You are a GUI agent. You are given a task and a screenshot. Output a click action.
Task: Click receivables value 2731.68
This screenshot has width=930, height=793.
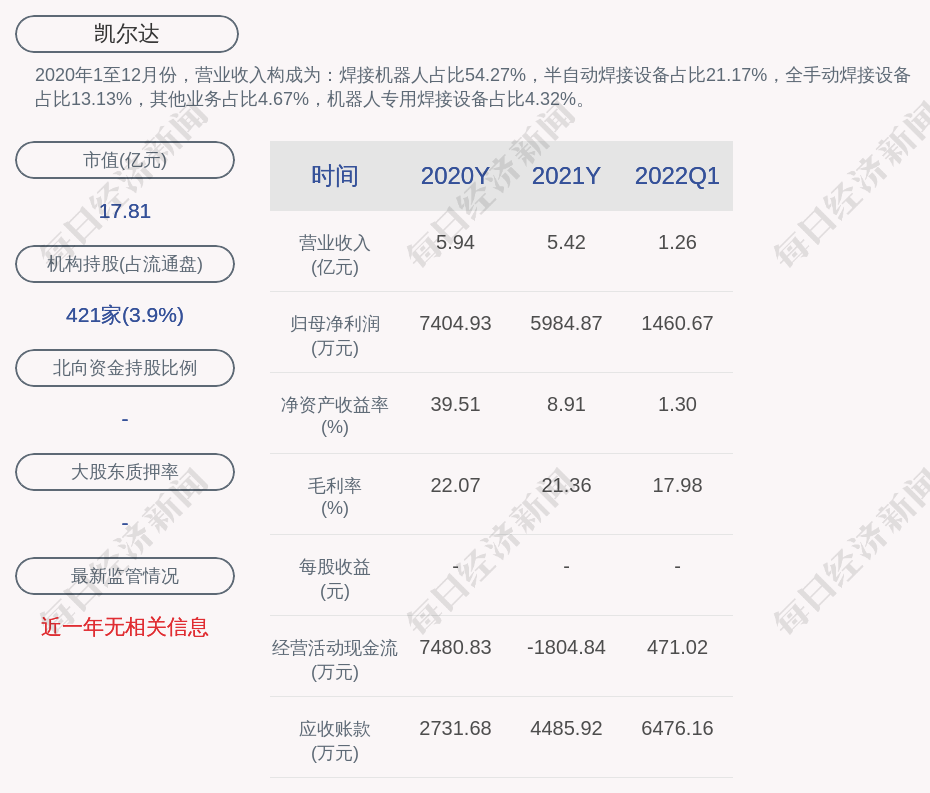pos(455,728)
